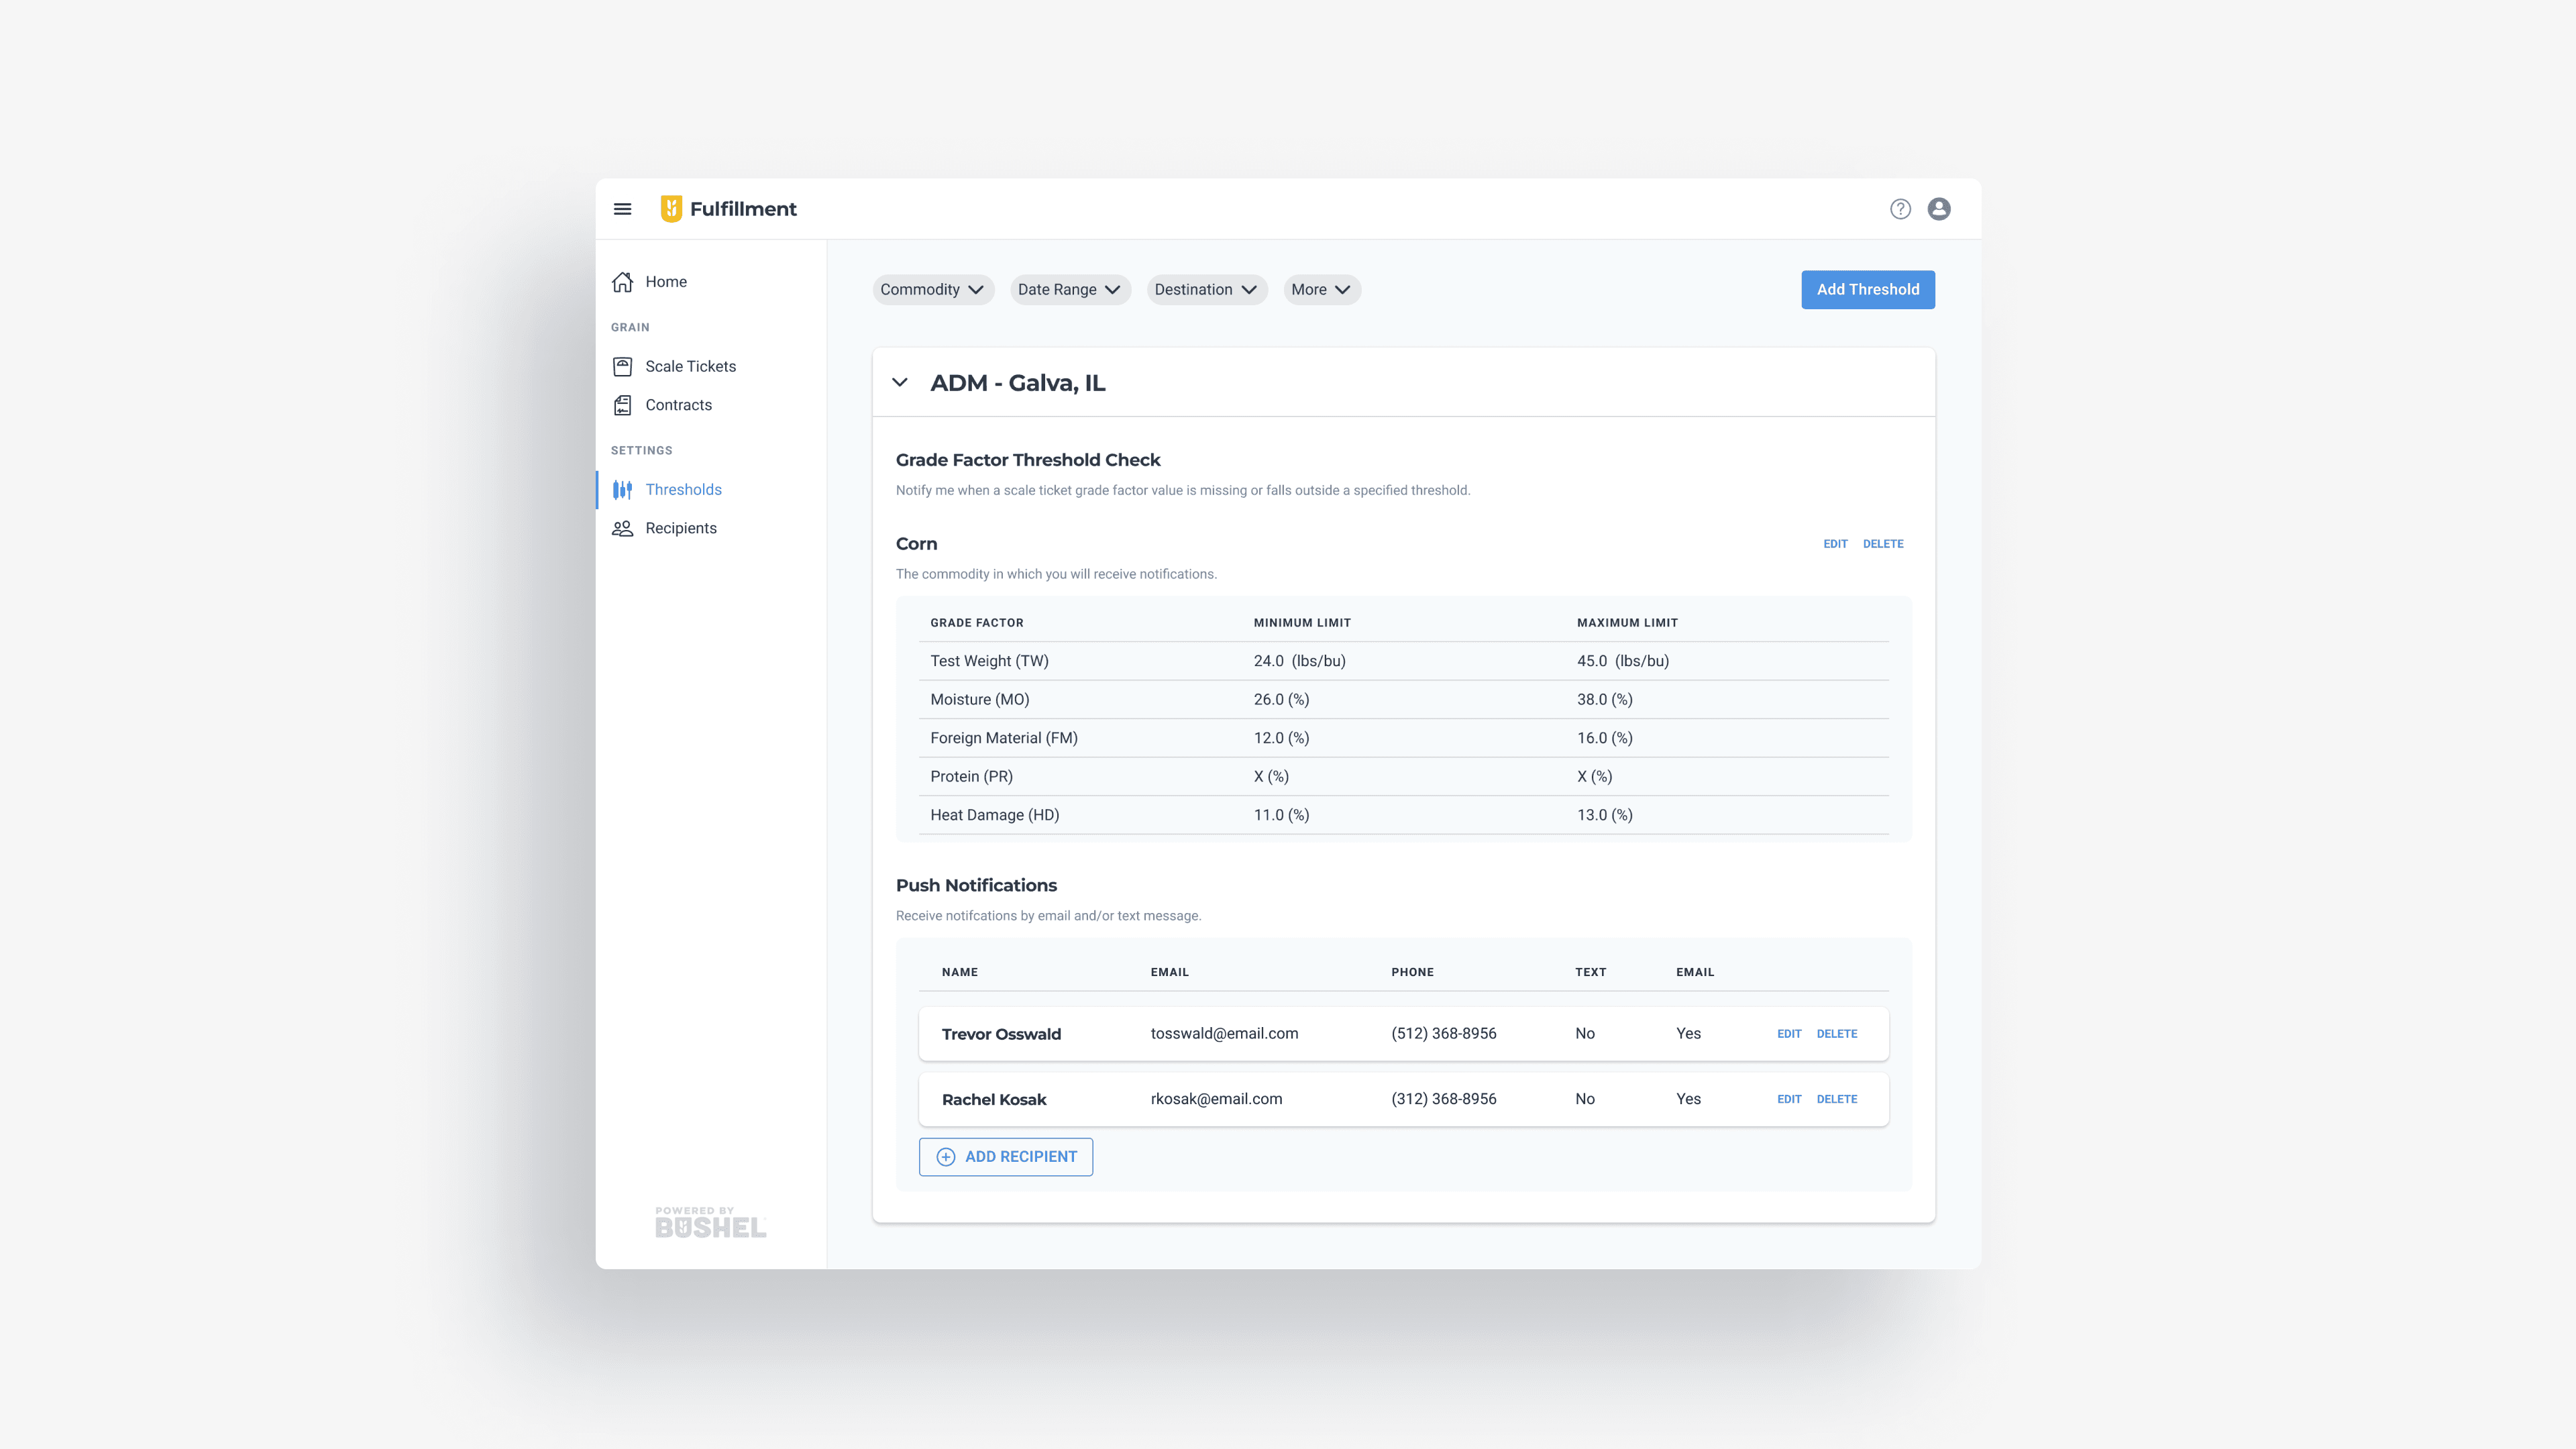Screen dimensions: 2576x1449
Task: Go to Home in sidebar
Action: [x=666, y=282]
